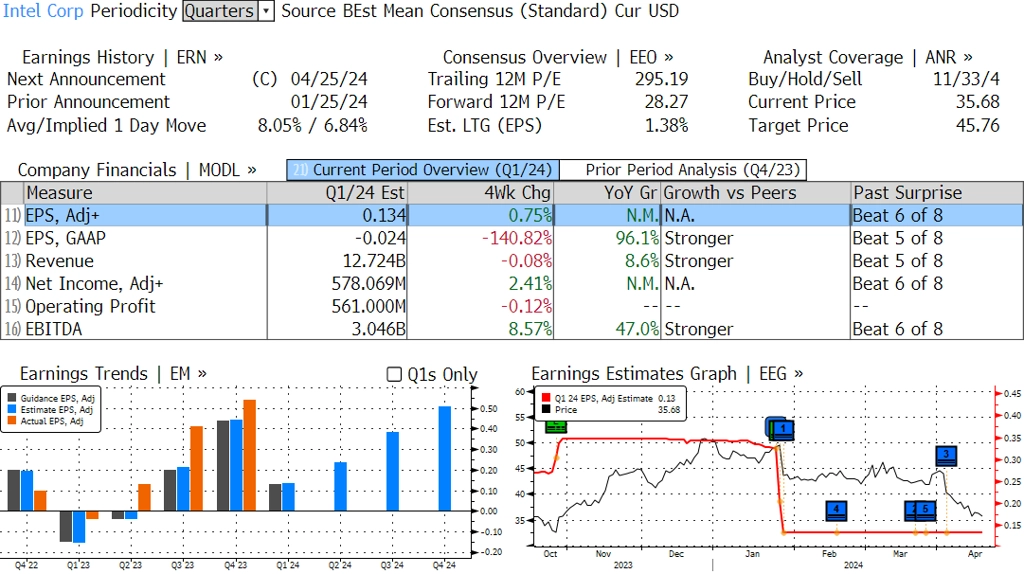
Task: Click the Q1/24 Est column header
Action: (337, 193)
